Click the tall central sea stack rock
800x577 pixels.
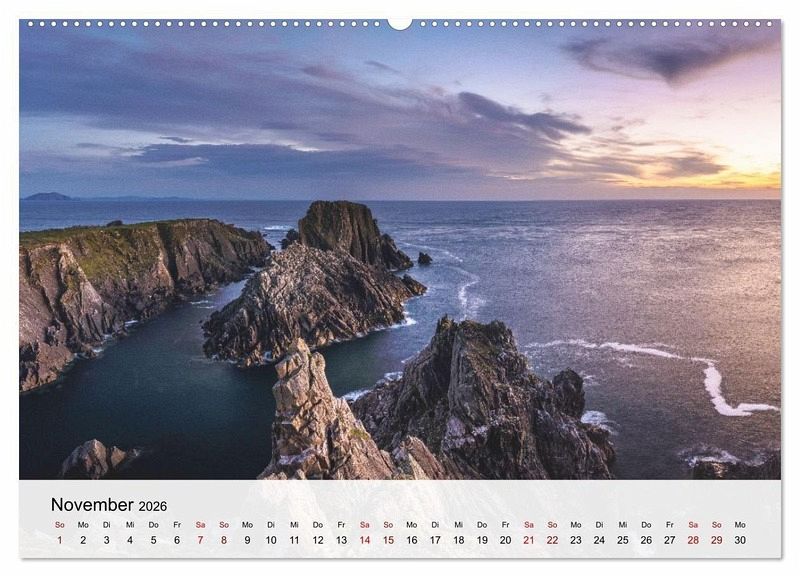[340, 232]
